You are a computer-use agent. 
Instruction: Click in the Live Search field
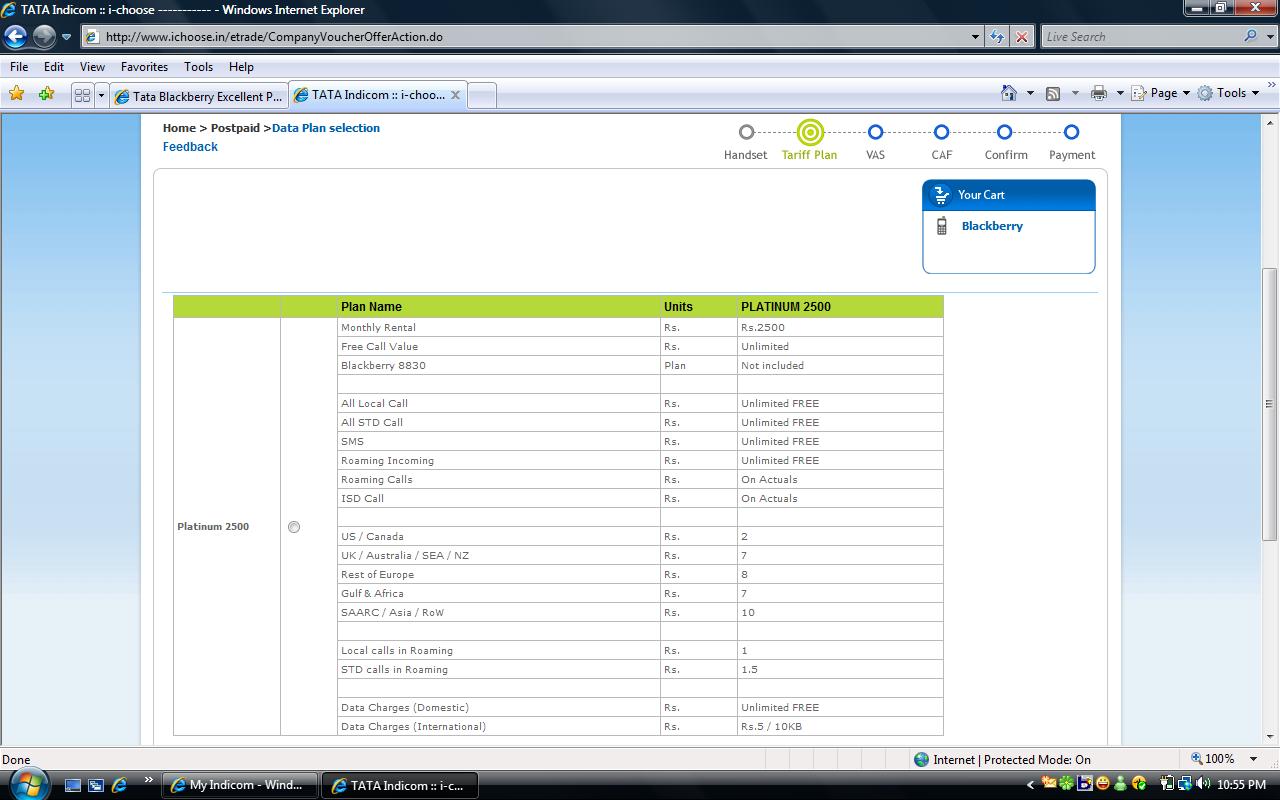(1140, 37)
